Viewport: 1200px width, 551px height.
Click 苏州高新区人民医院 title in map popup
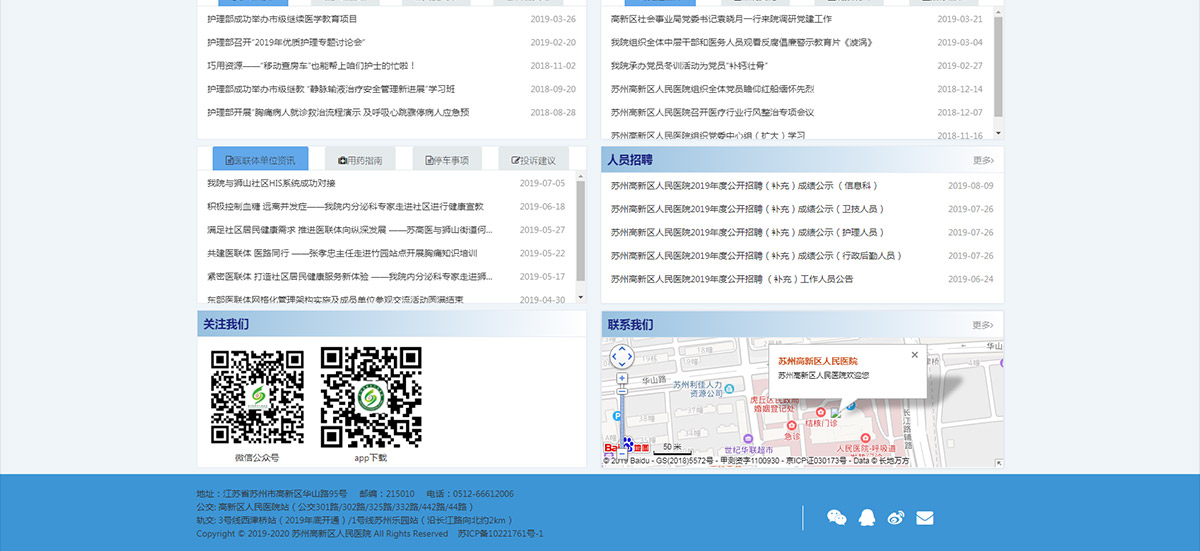point(818,360)
